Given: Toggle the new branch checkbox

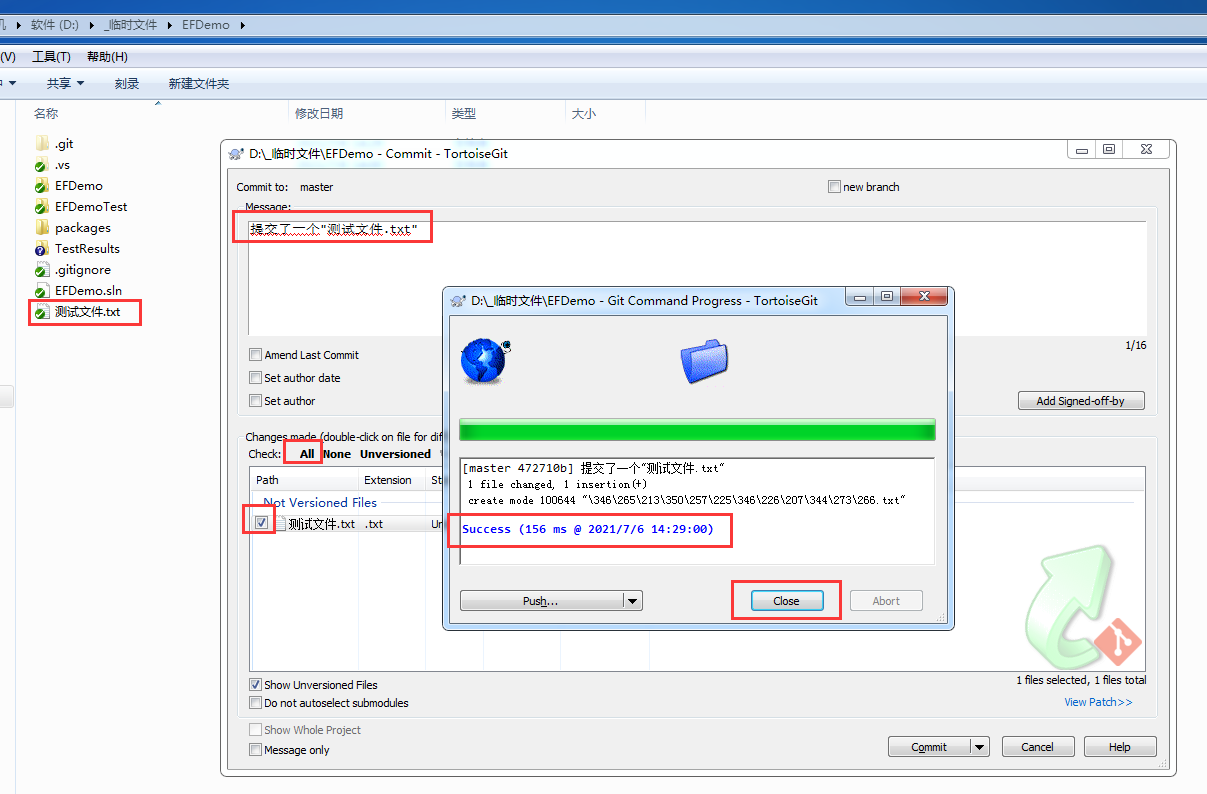Looking at the screenshot, I should pyautogui.click(x=834, y=187).
